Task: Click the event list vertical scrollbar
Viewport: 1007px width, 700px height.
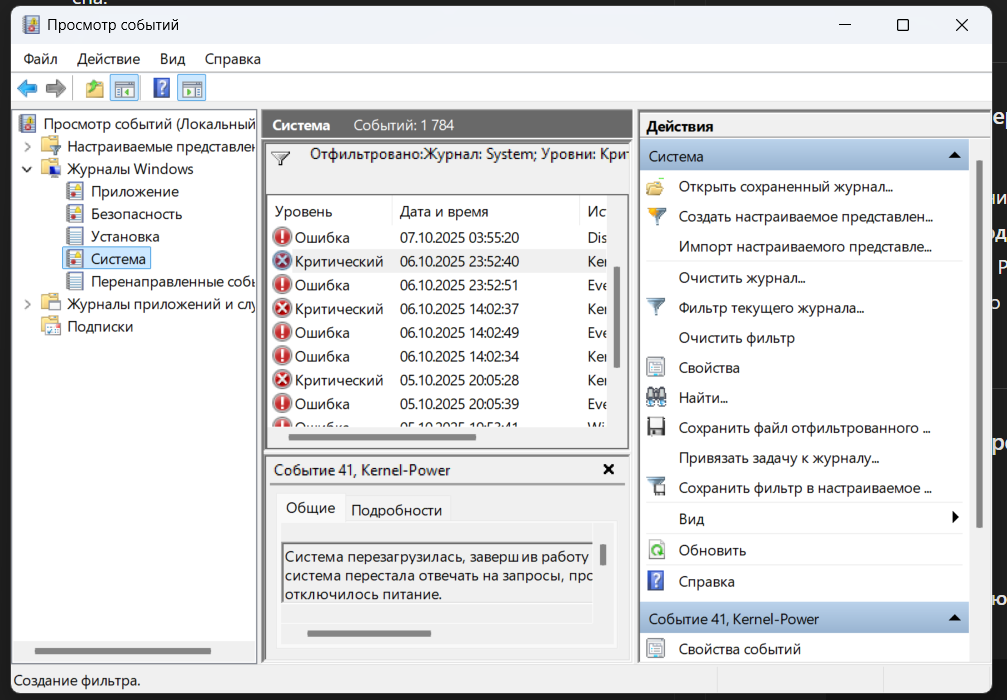Action: [617, 317]
